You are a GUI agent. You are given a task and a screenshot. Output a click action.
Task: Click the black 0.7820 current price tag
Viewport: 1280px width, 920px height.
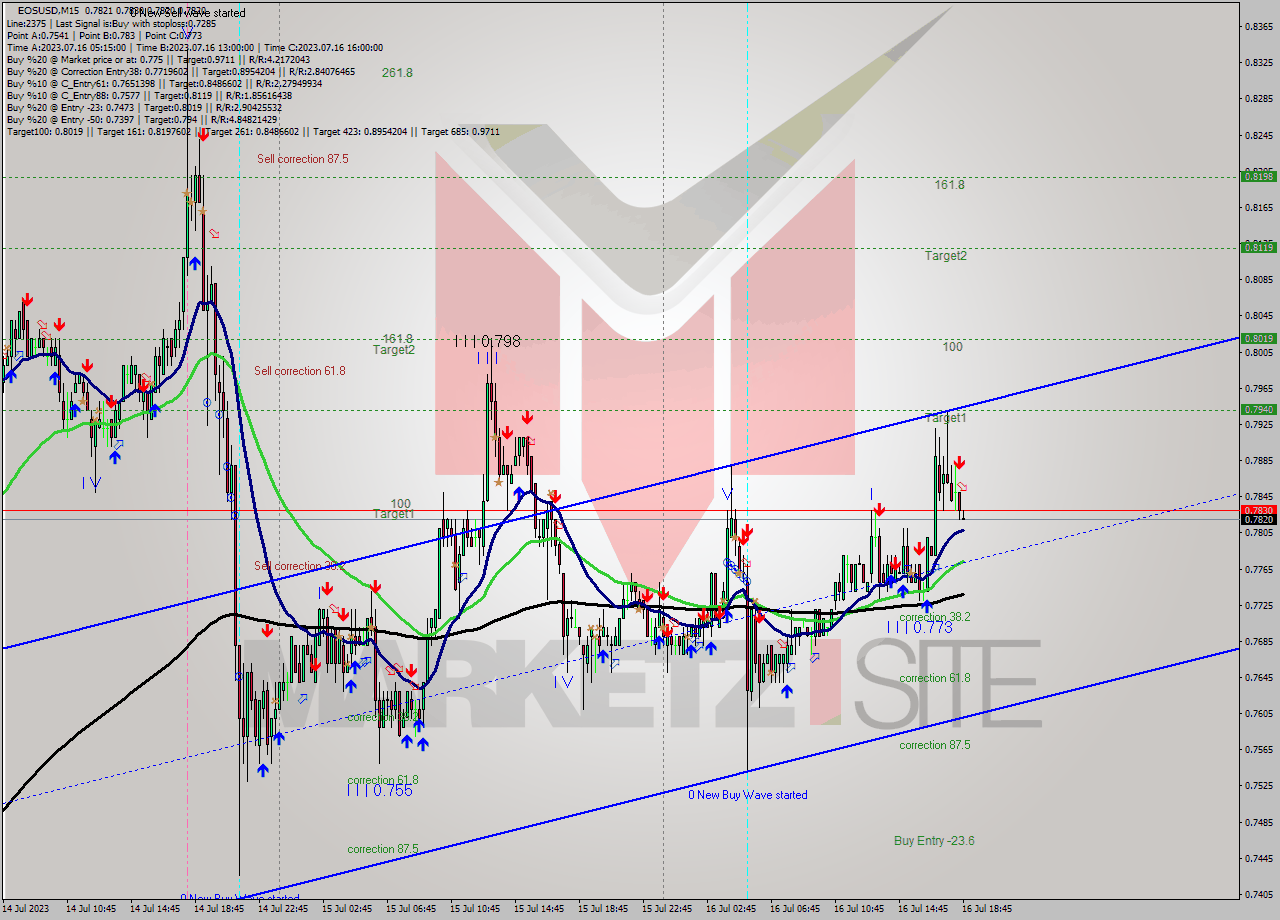(1258, 519)
